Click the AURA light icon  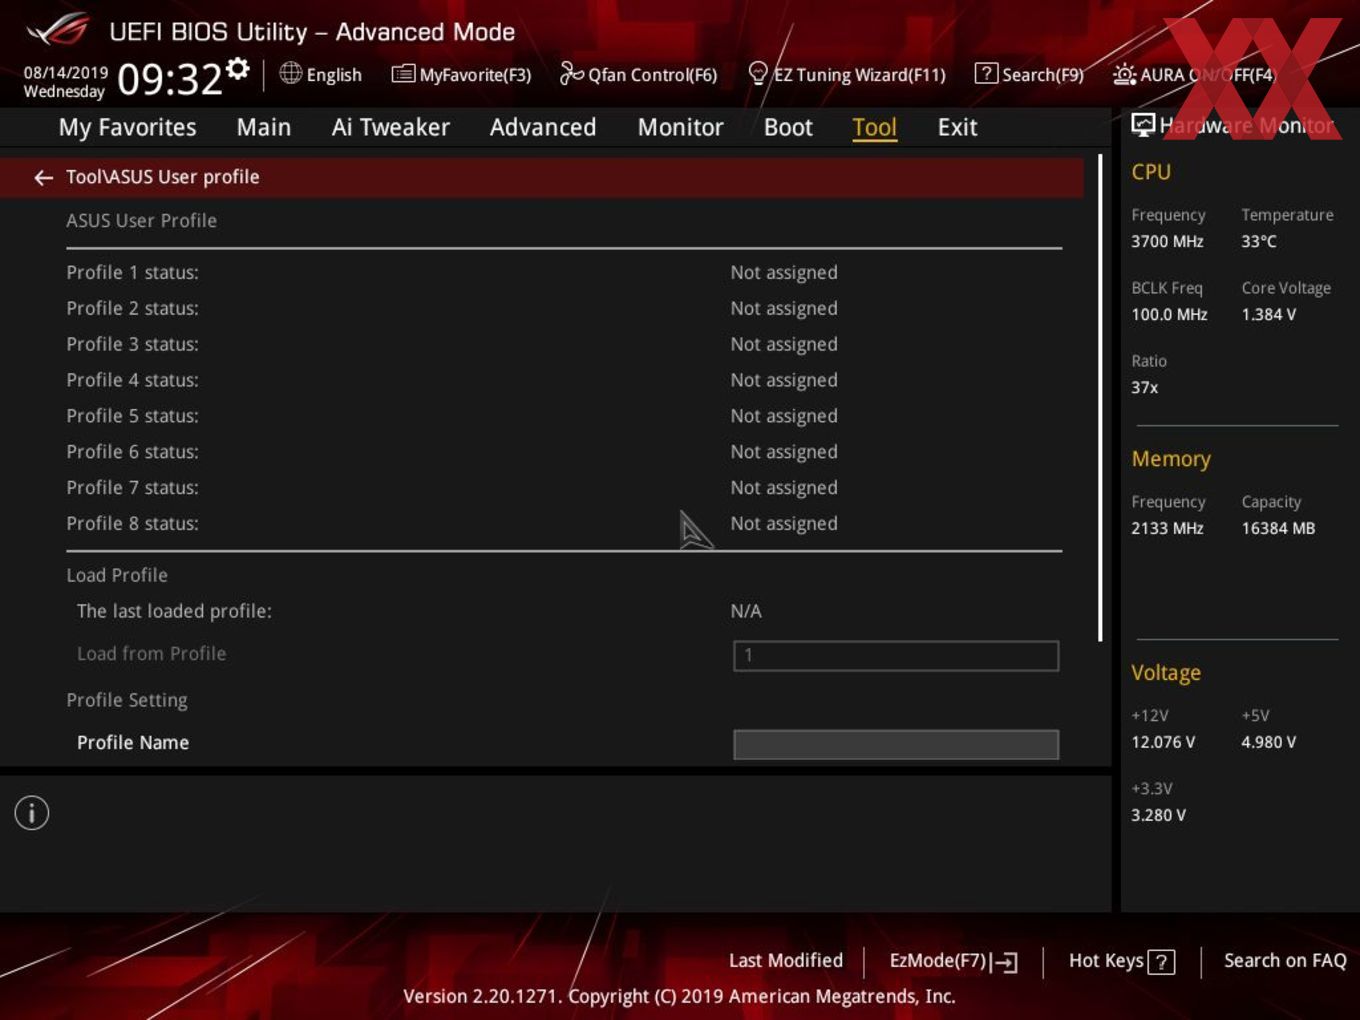point(1124,74)
